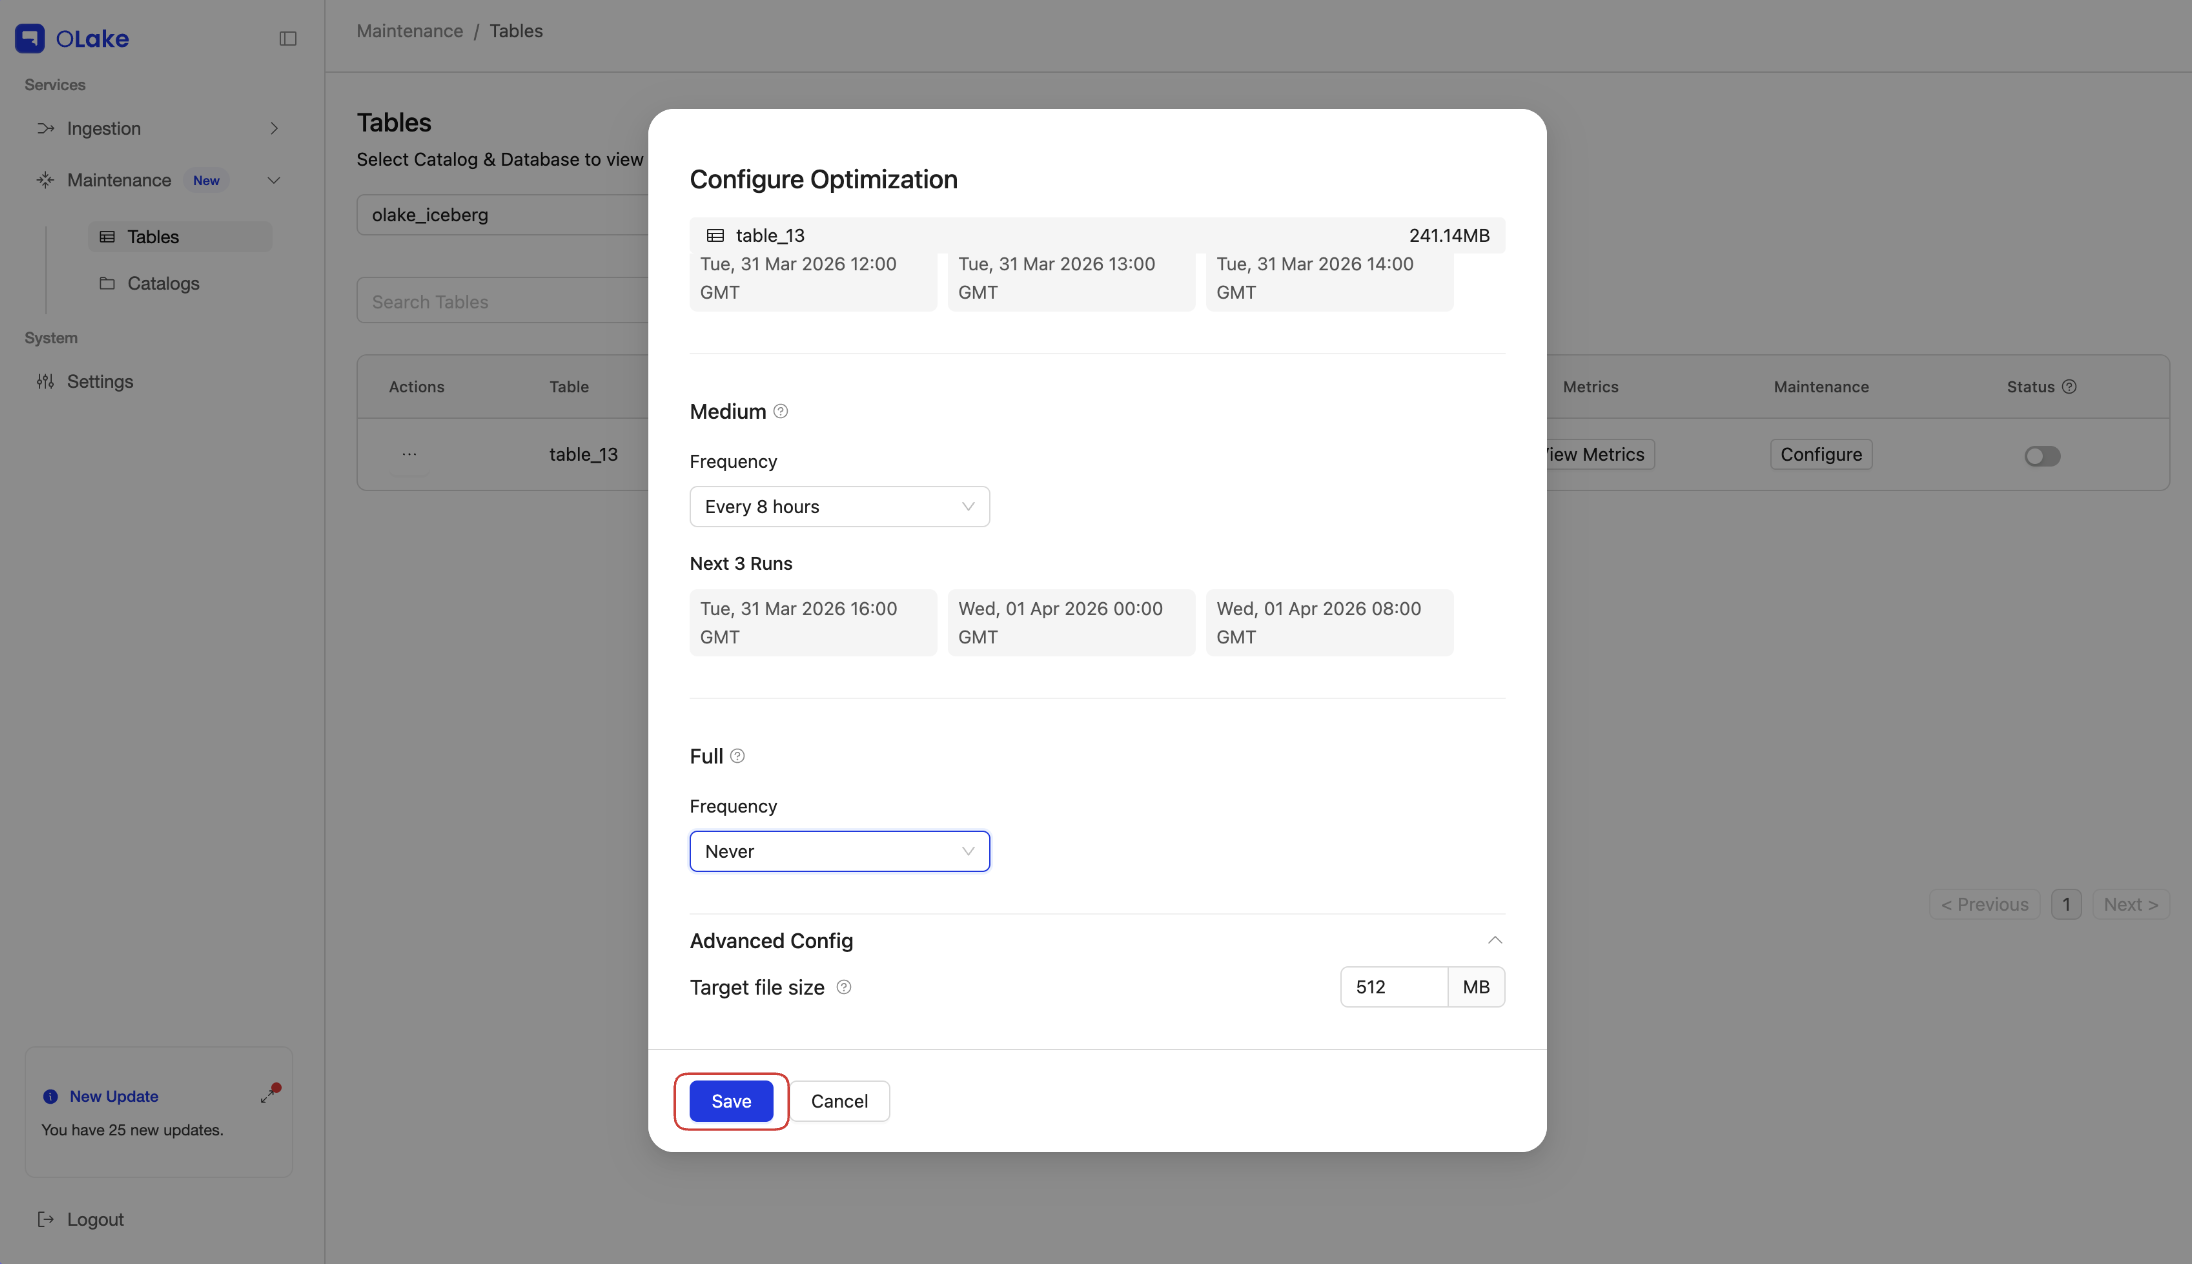Save the optimization configuration

pyautogui.click(x=731, y=1101)
